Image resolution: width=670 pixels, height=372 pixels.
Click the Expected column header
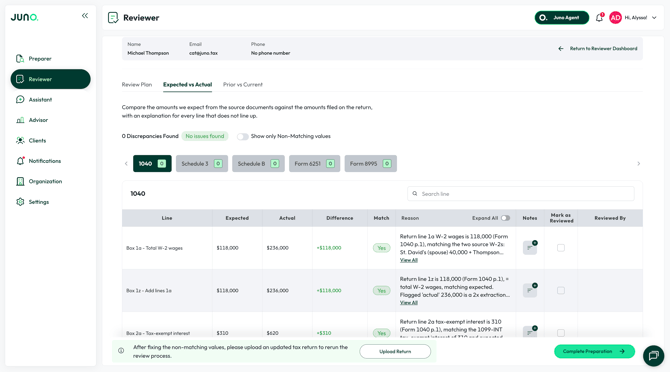click(x=237, y=218)
